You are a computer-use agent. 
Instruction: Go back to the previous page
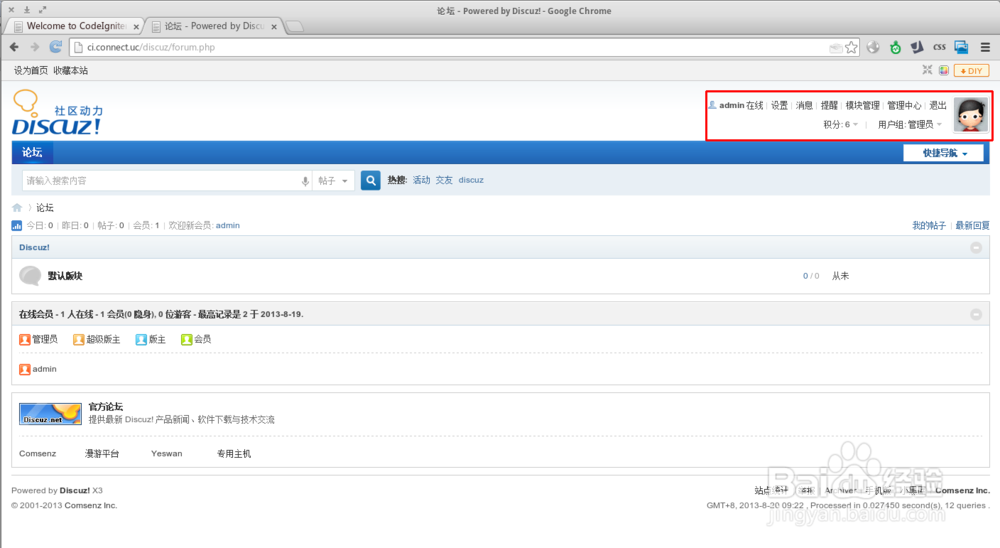(14, 47)
